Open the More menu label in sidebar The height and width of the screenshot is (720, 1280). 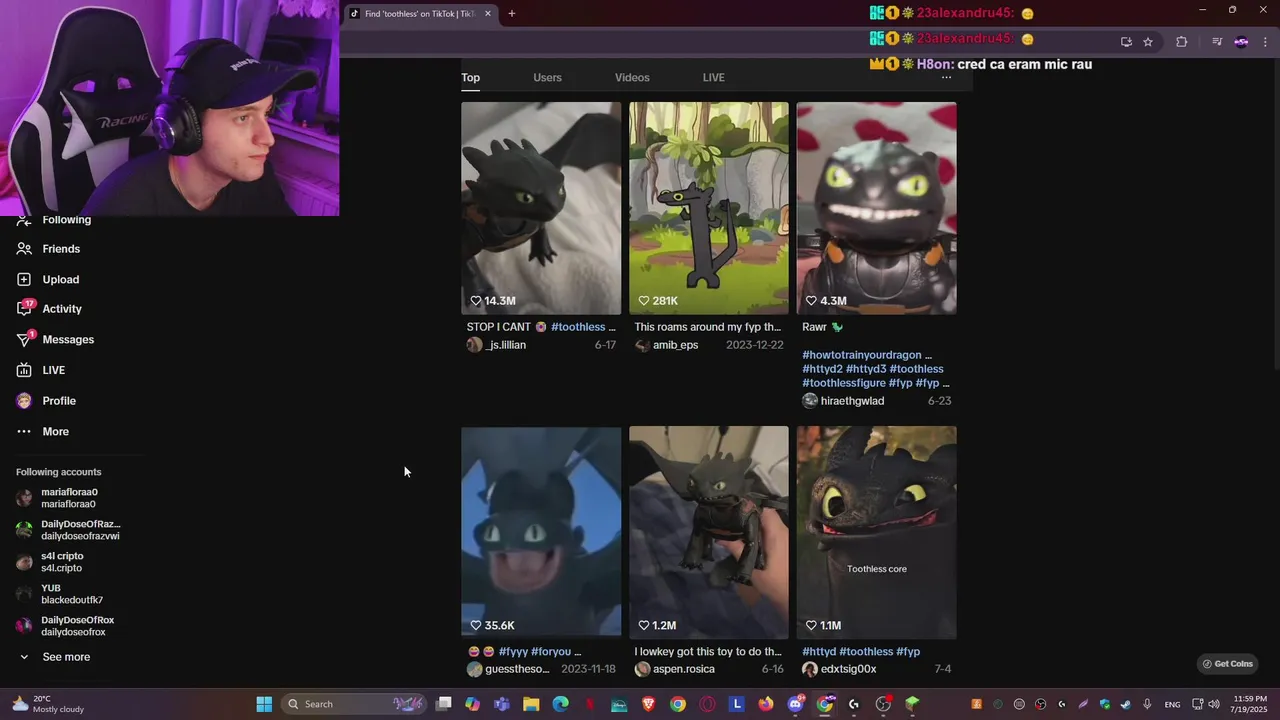click(x=56, y=432)
